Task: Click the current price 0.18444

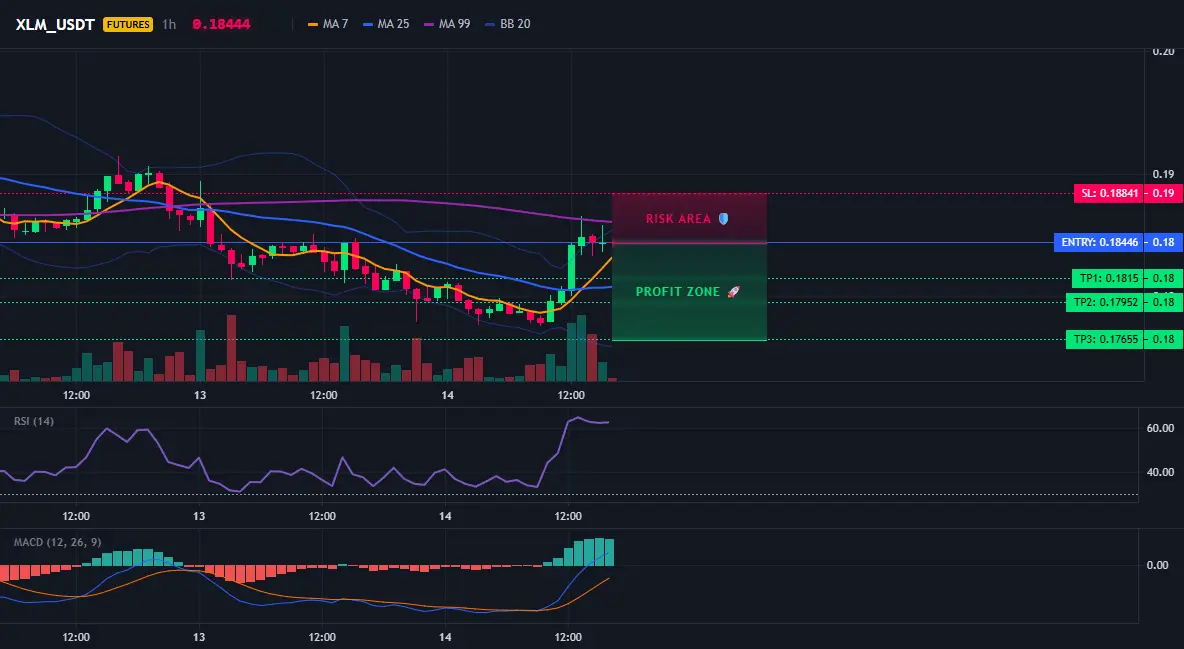Action: click(221, 24)
